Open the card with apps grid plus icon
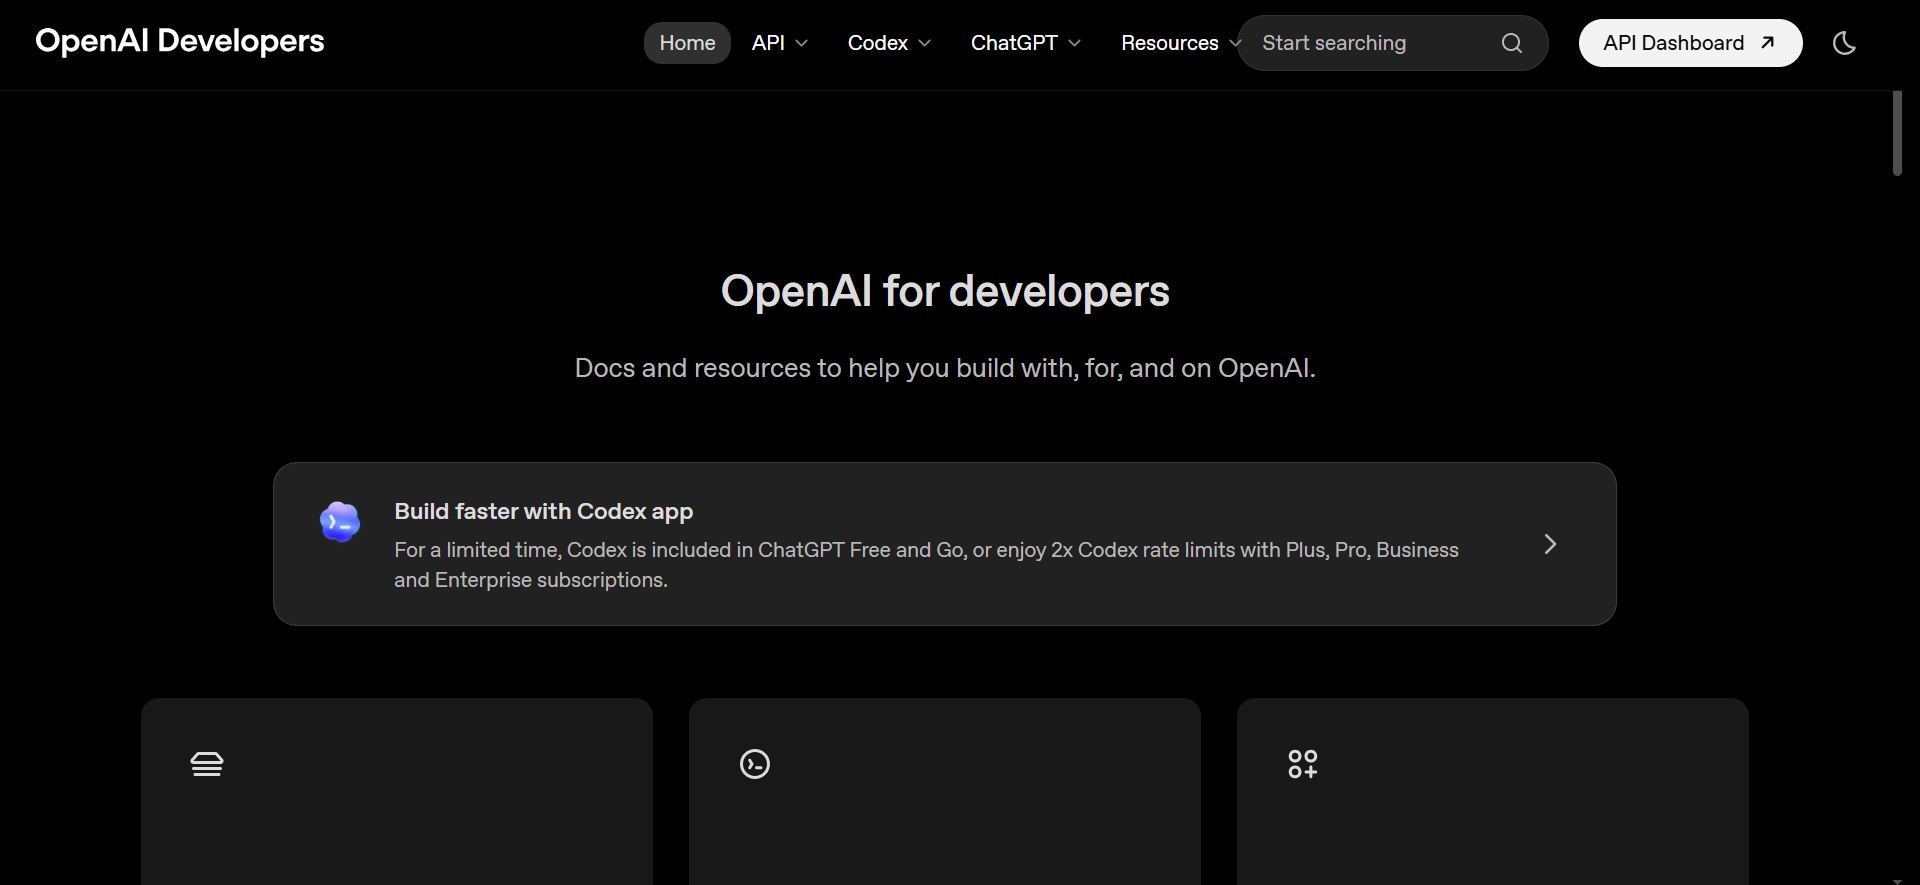This screenshot has width=1920, height=885. coord(1493,791)
